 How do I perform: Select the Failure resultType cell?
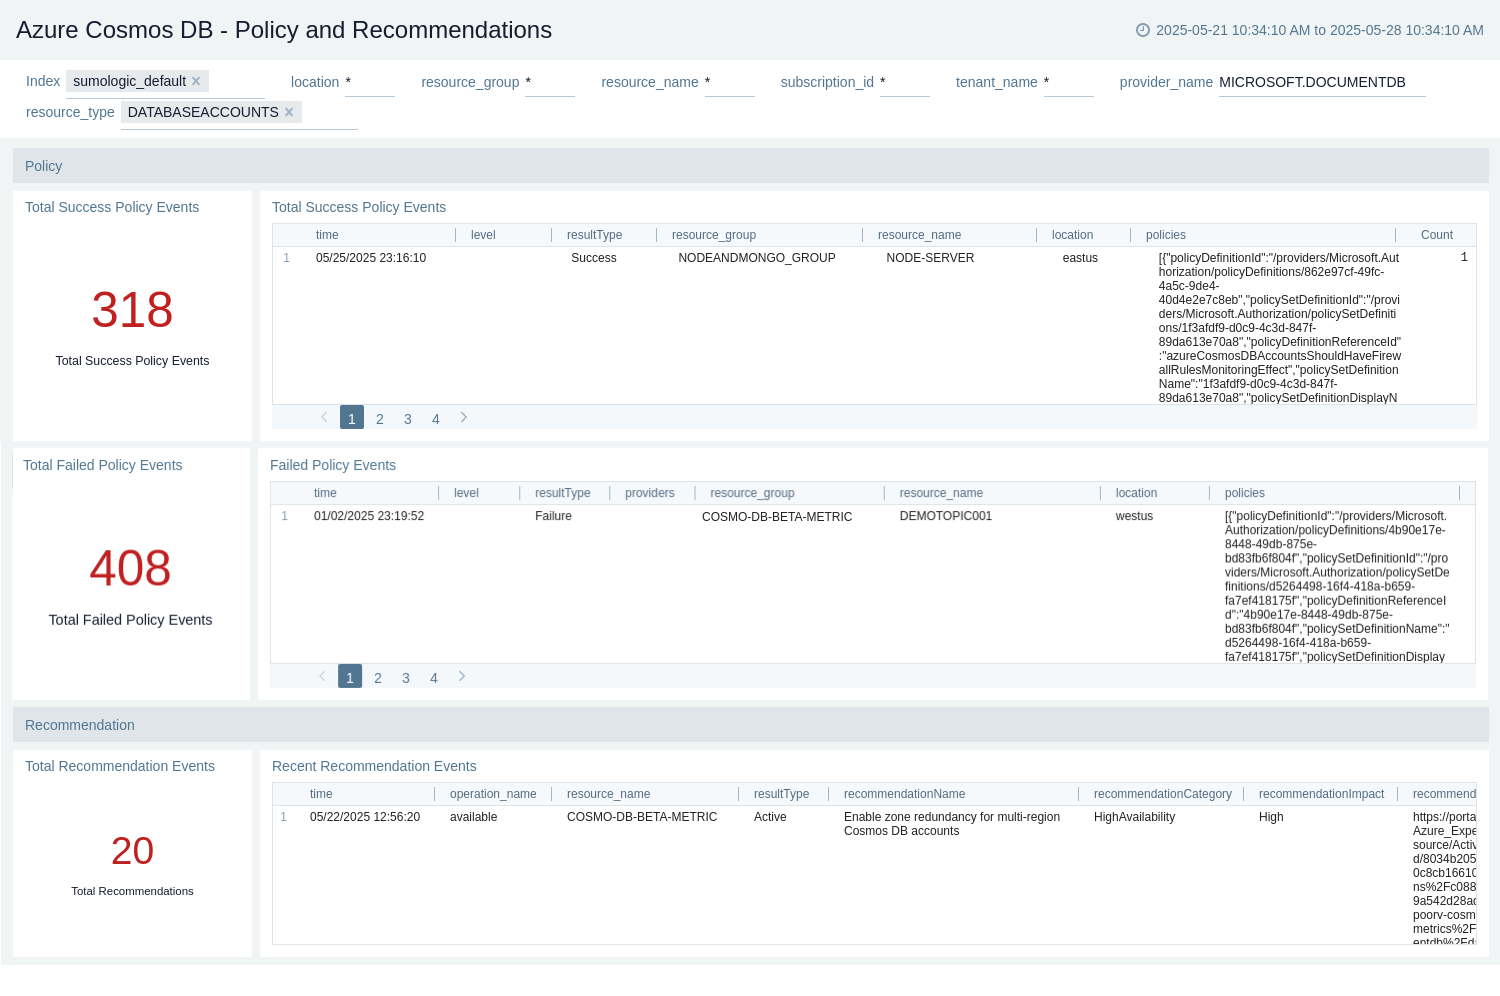[x=553, y=516]
